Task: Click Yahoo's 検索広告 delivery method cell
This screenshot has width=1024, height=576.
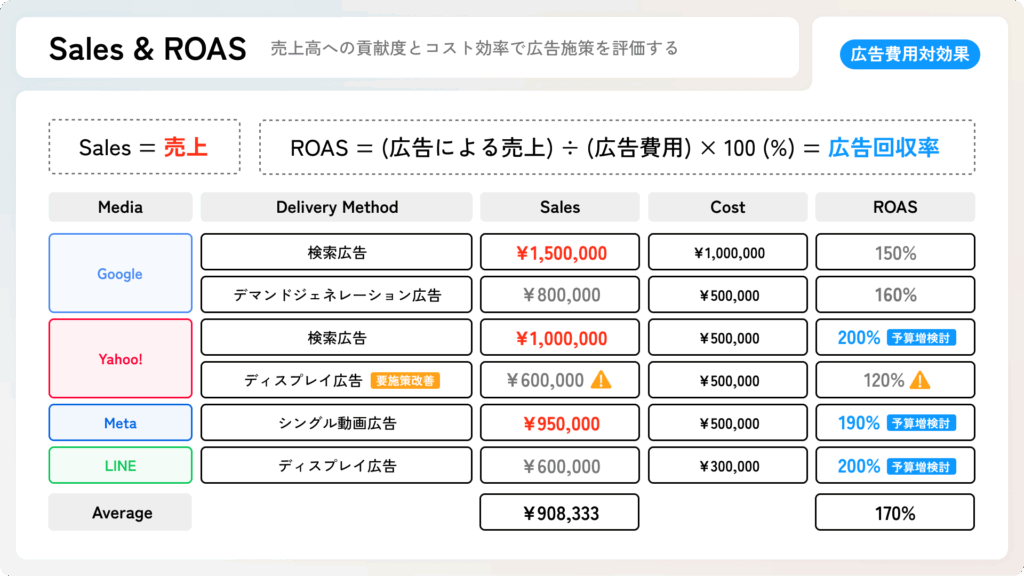Action: coord(336,337)
